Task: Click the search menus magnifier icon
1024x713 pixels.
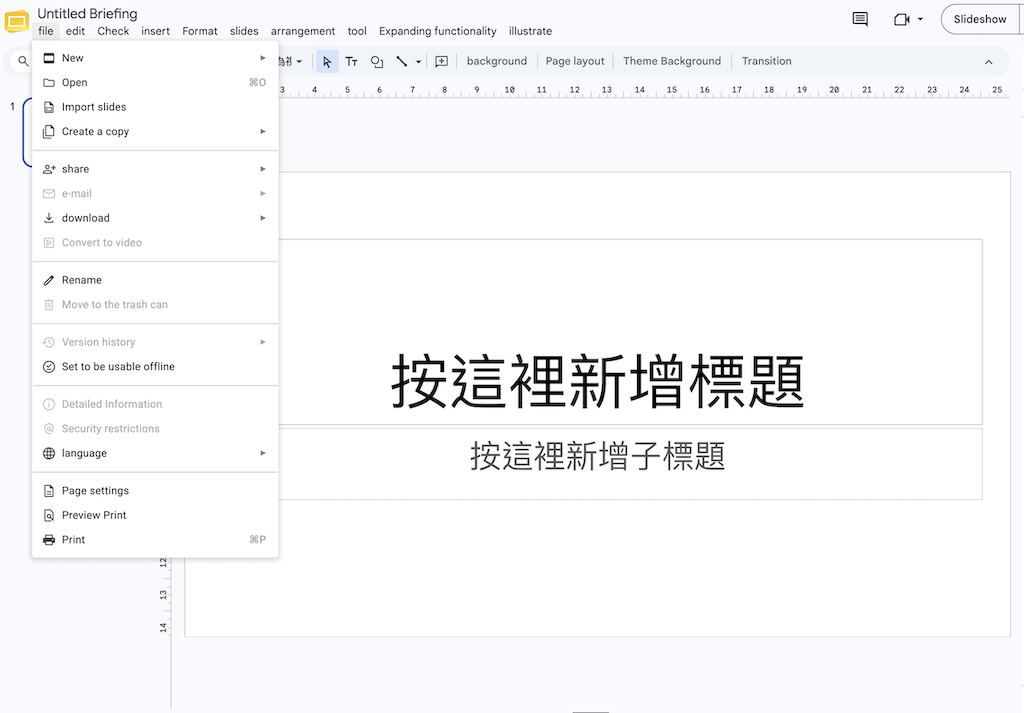Action: pos(23,61)
